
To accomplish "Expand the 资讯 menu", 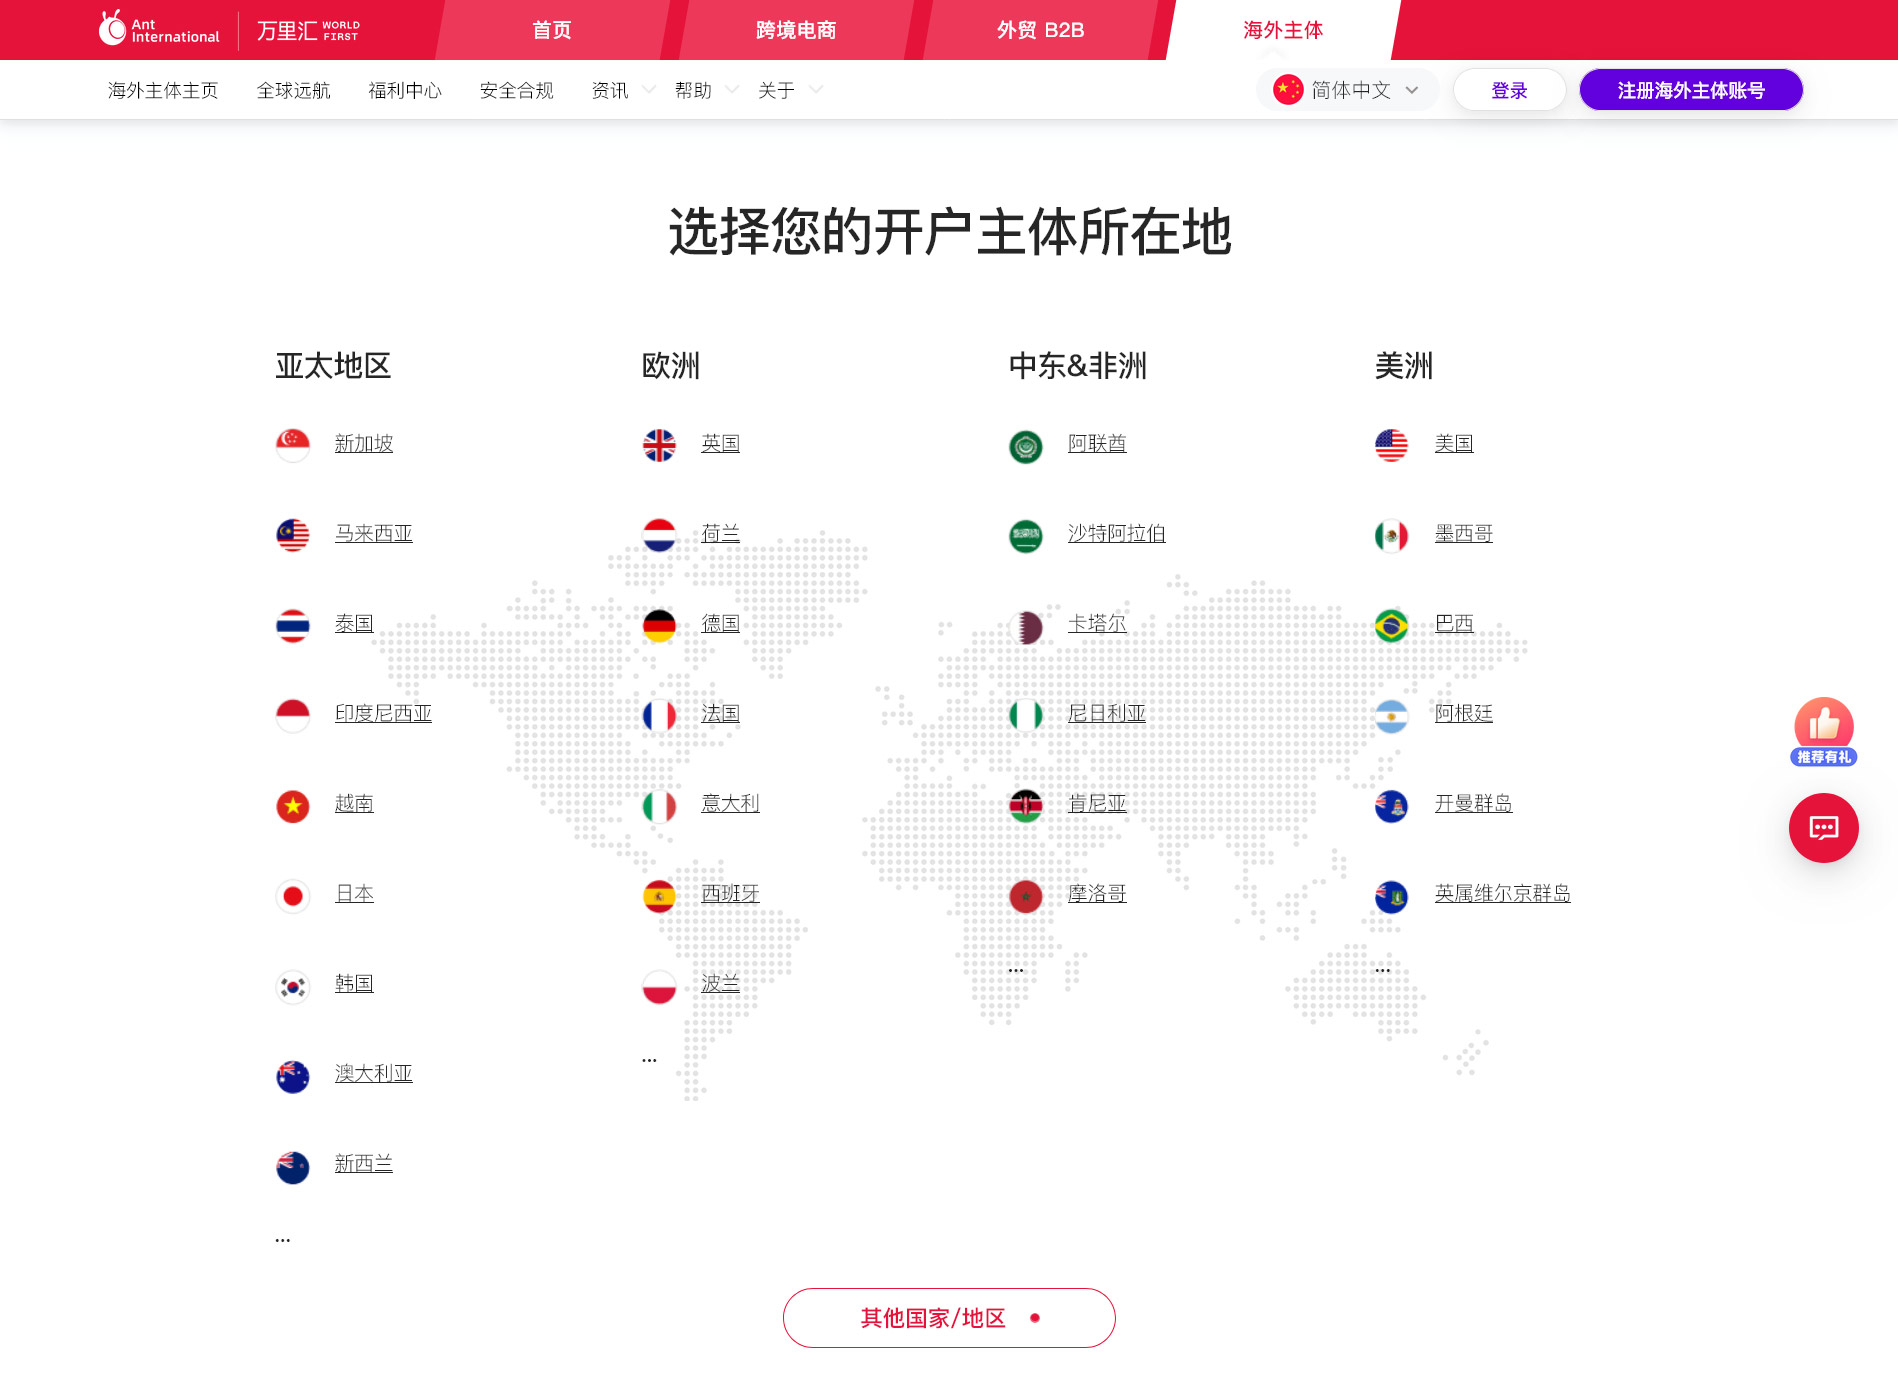I will click(x=622, y=90).
